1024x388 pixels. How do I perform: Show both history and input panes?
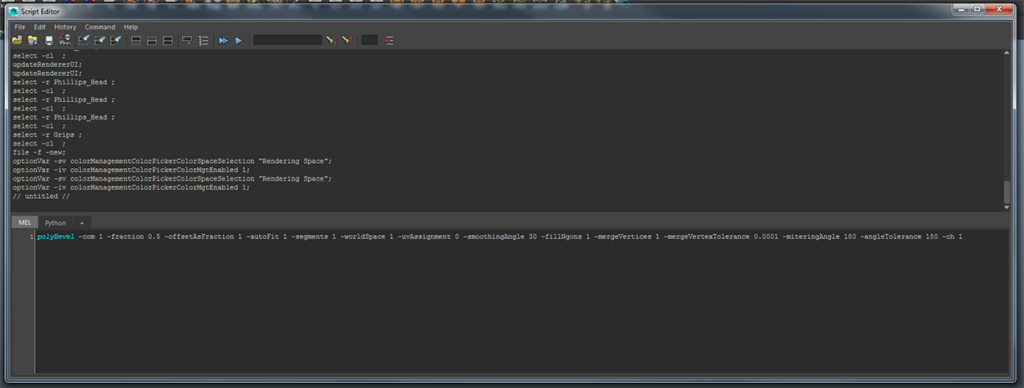pyautogui.click(x=168, y=40)
